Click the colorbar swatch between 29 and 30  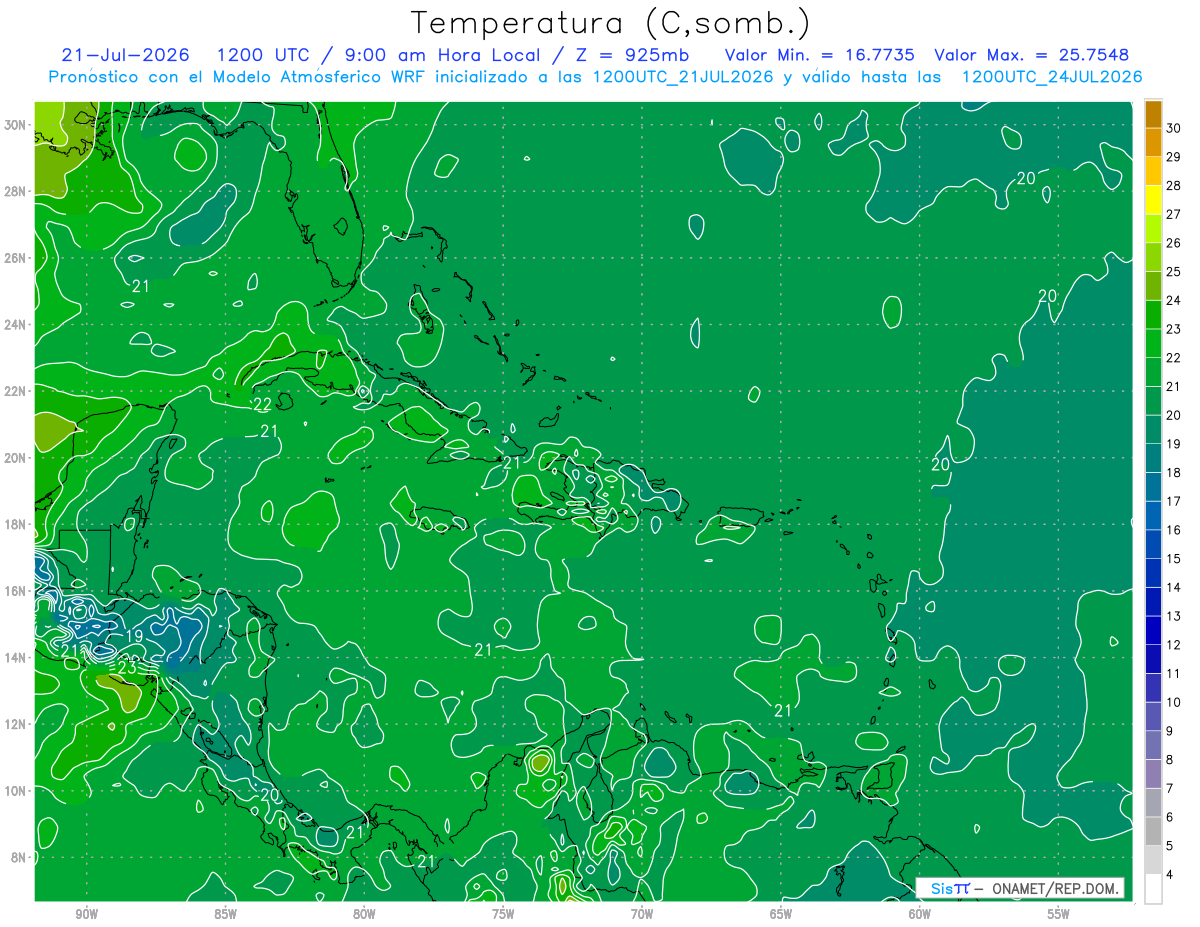point(1153,142)
